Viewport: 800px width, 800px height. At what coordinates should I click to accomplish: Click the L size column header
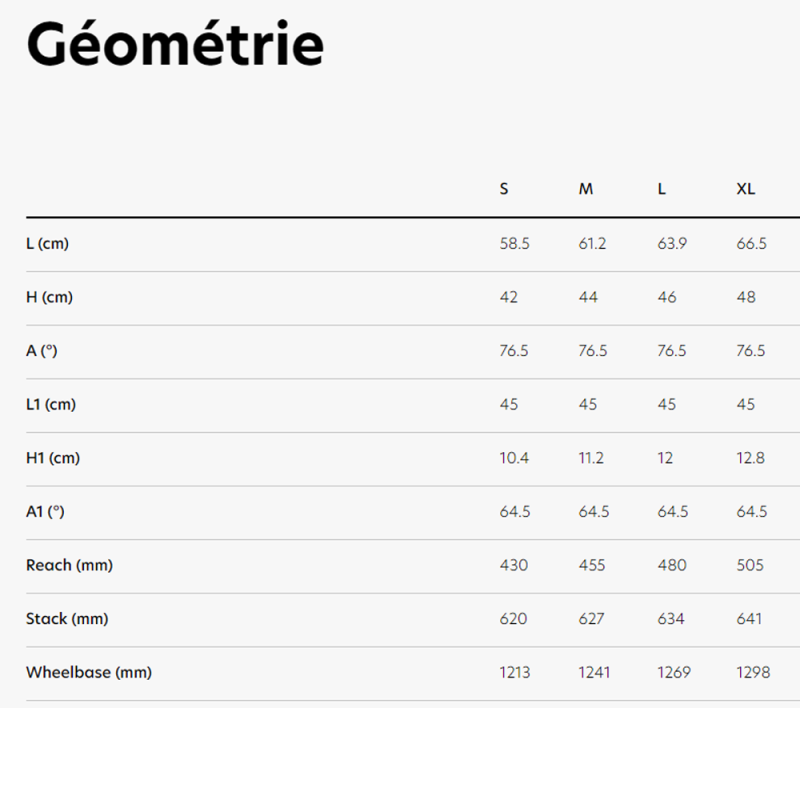click(662, 189)
